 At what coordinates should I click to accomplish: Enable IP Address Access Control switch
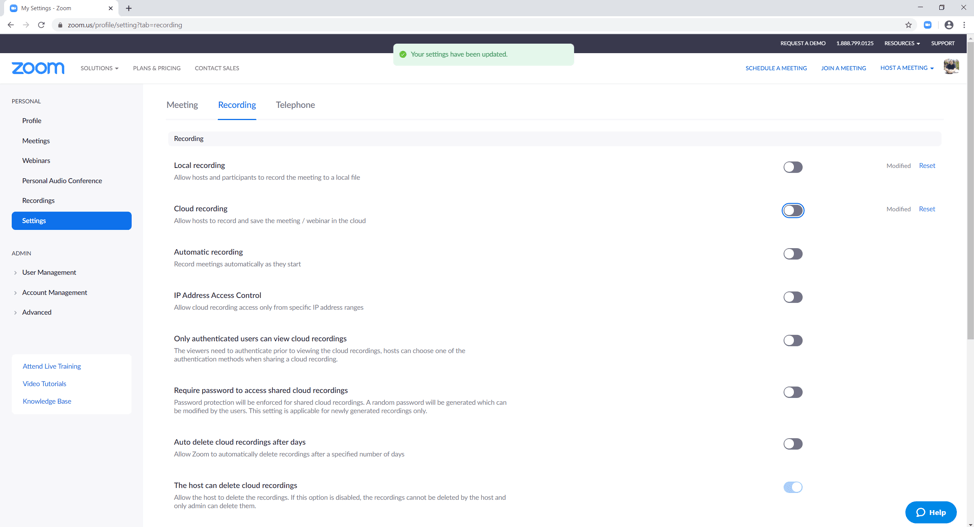793,297
